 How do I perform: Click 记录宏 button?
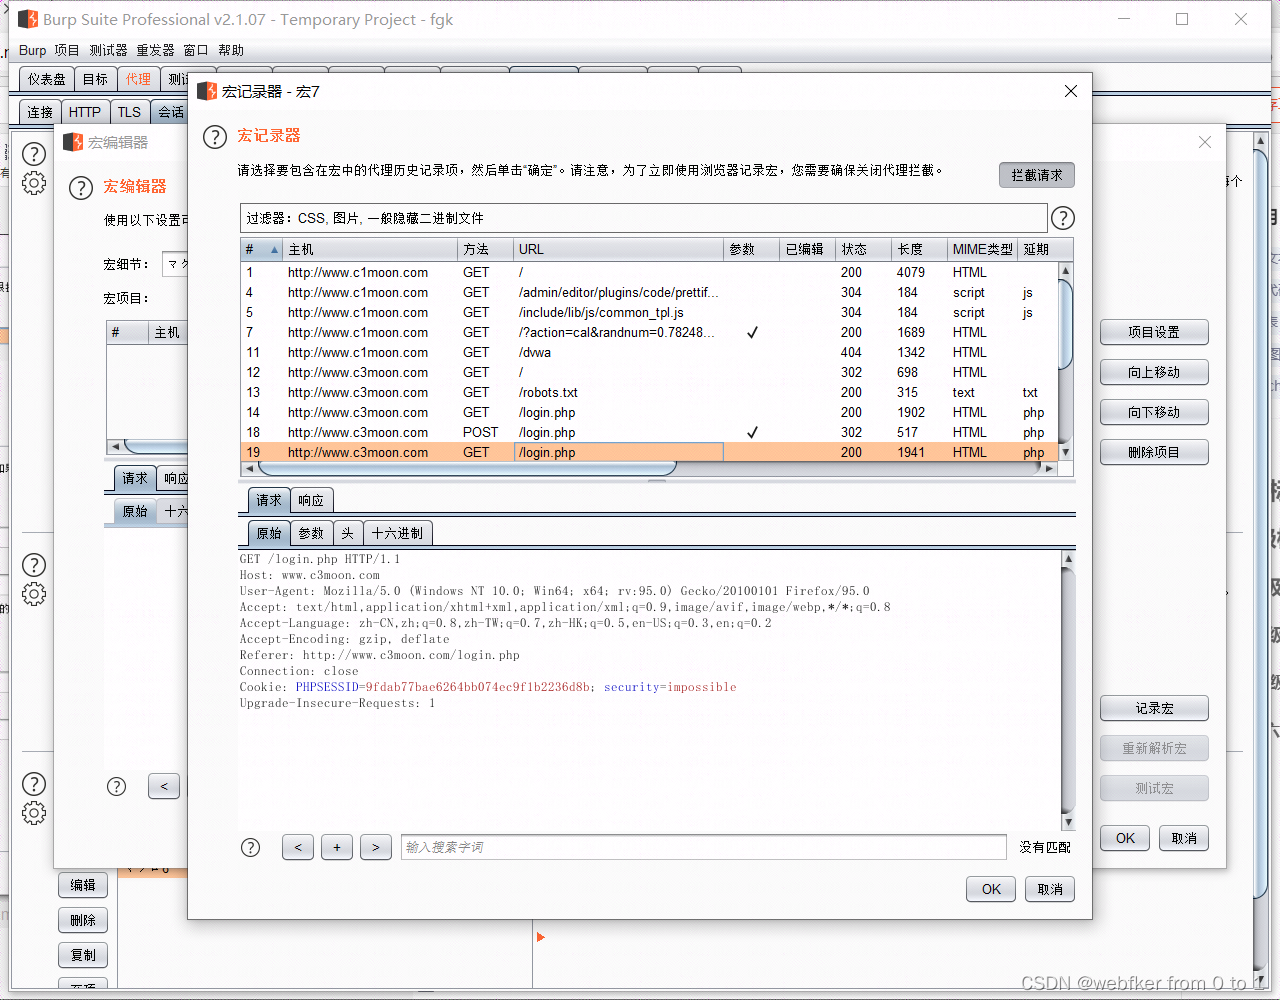[x=1154, y=708]
